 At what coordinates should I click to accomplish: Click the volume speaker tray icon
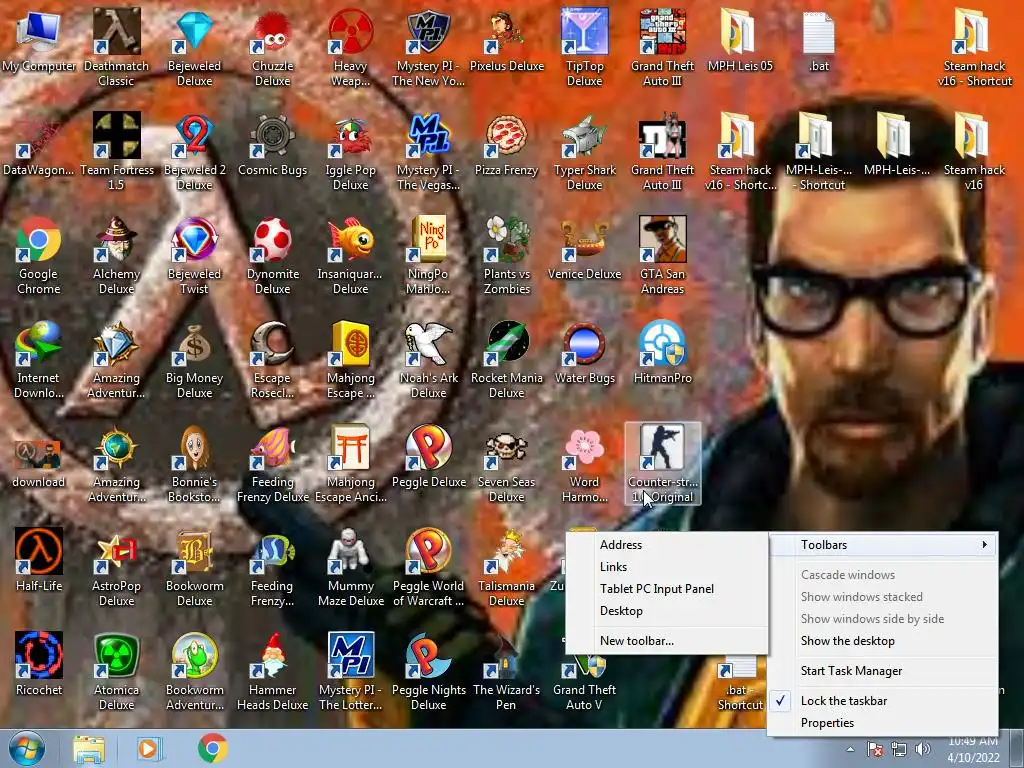coord(923,749)
